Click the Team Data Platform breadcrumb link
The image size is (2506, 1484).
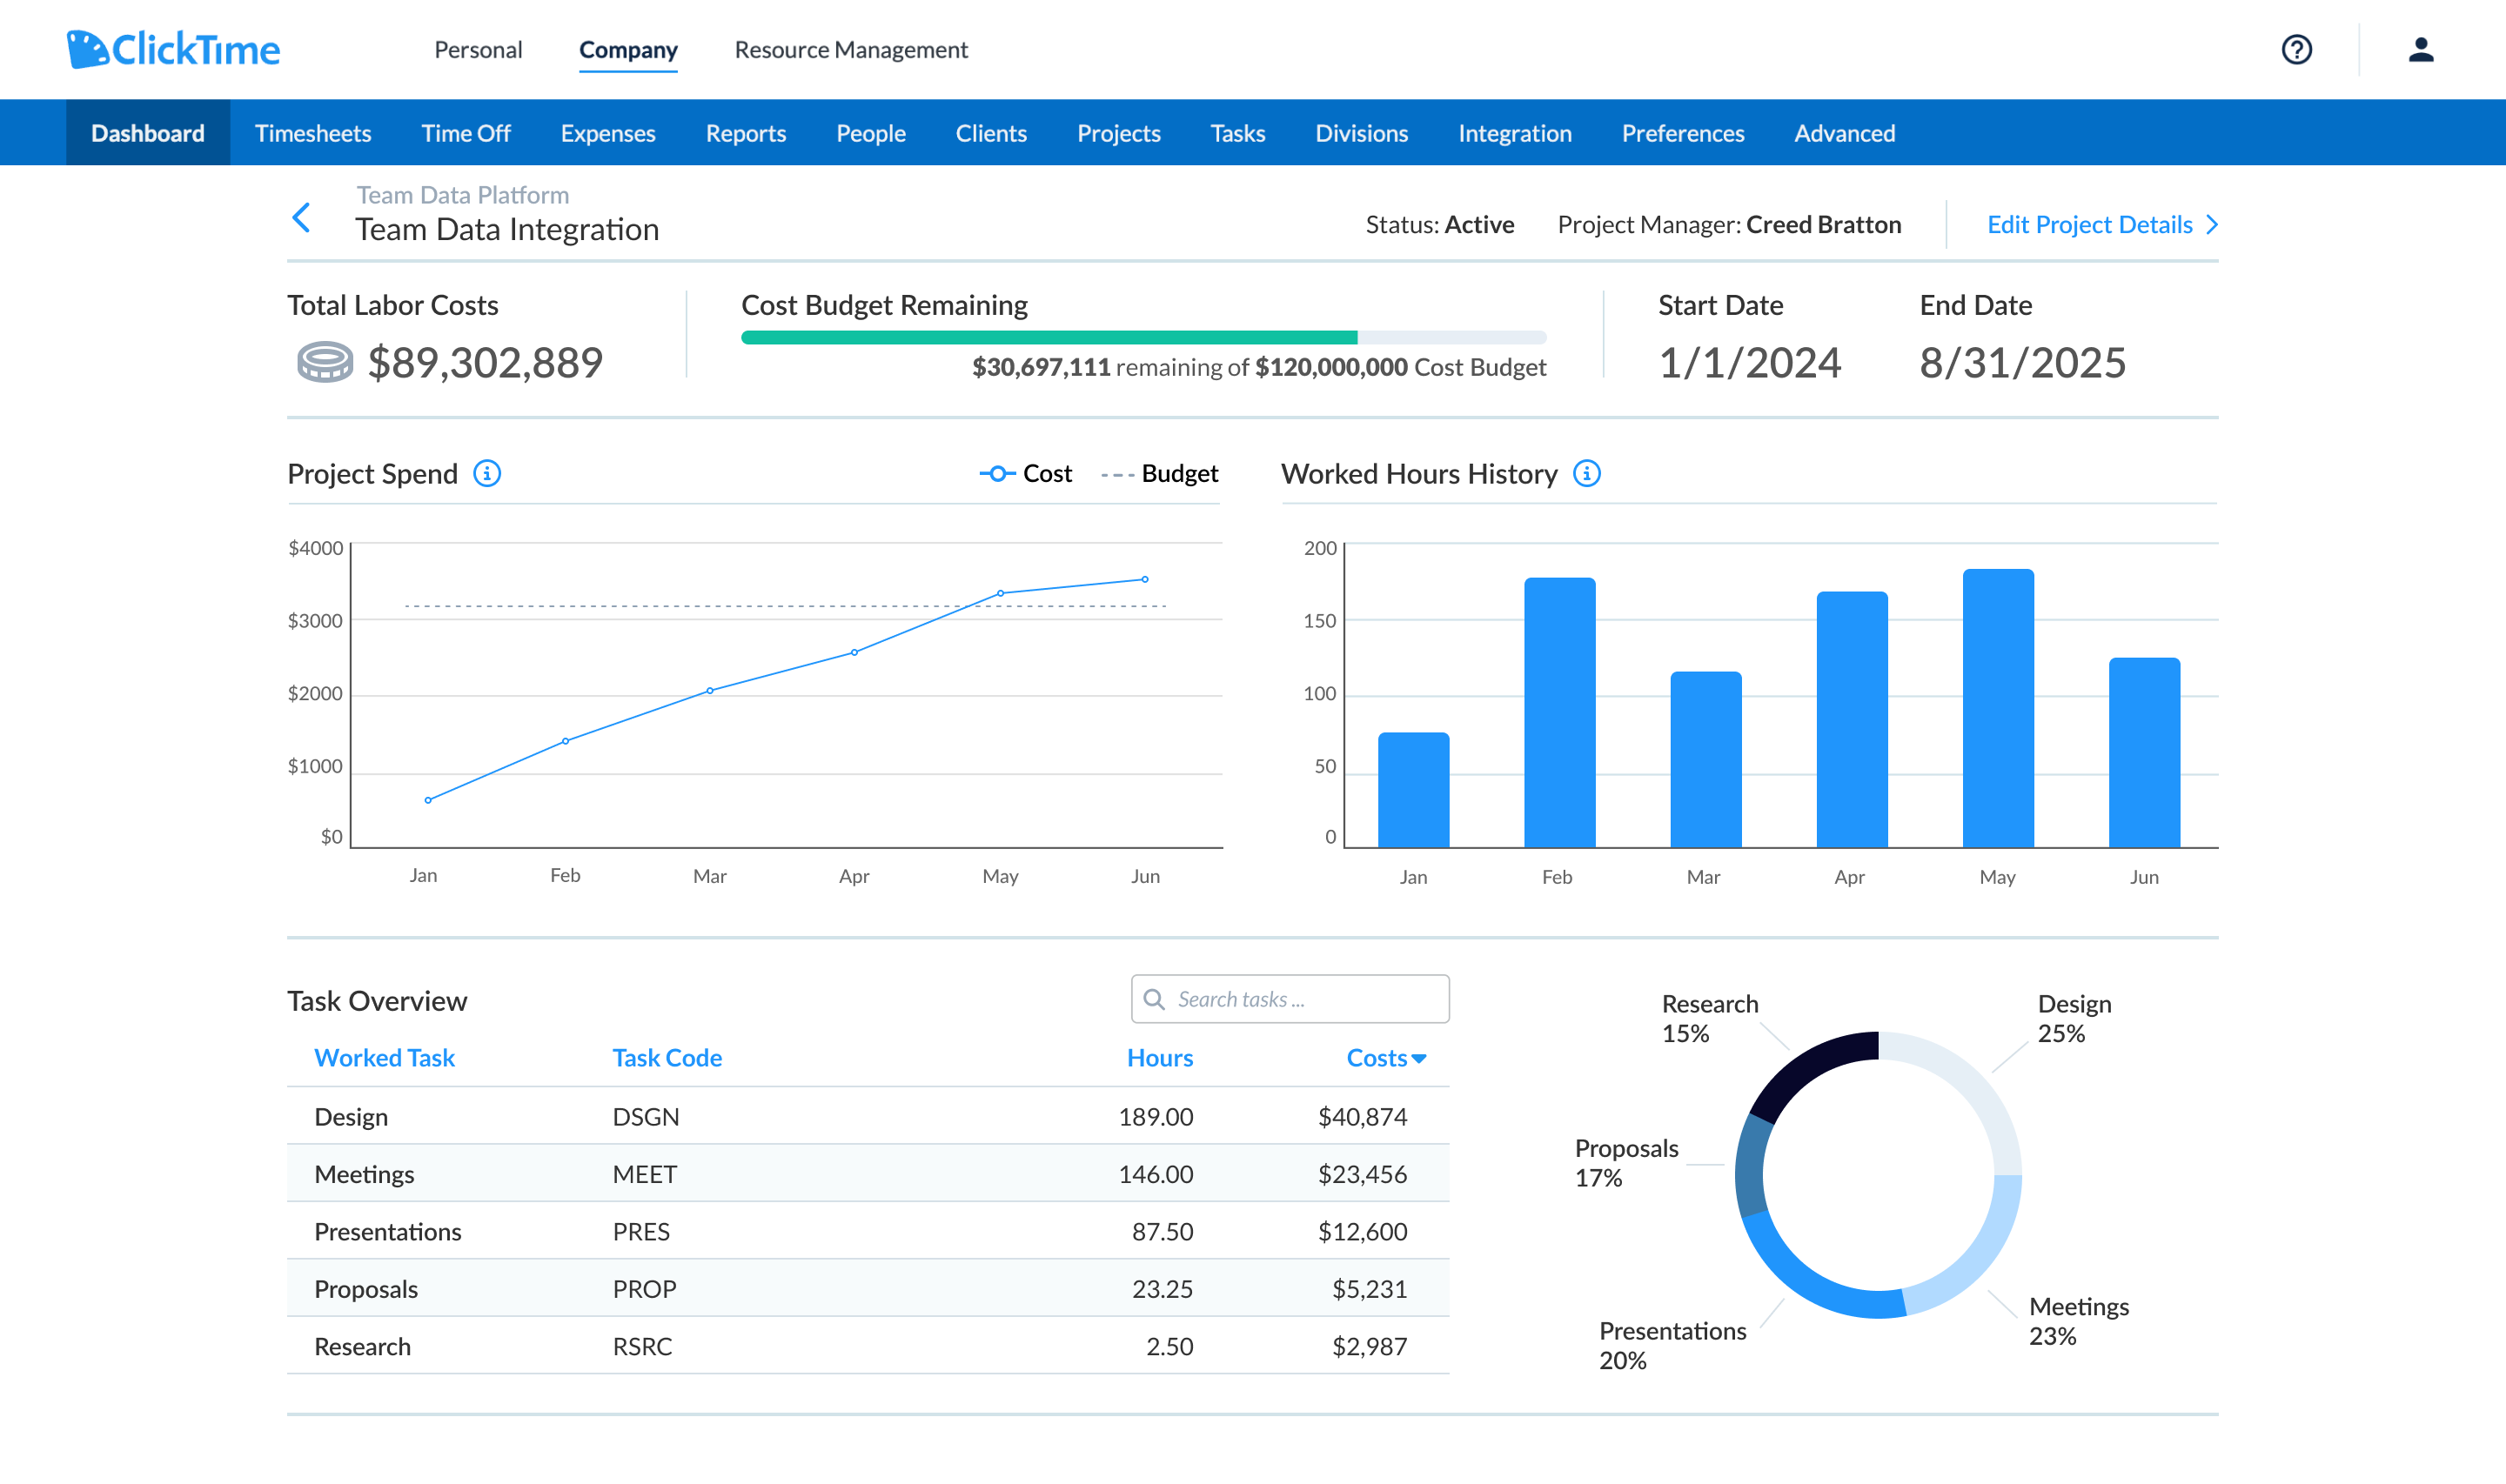click(x=463, y=194)
